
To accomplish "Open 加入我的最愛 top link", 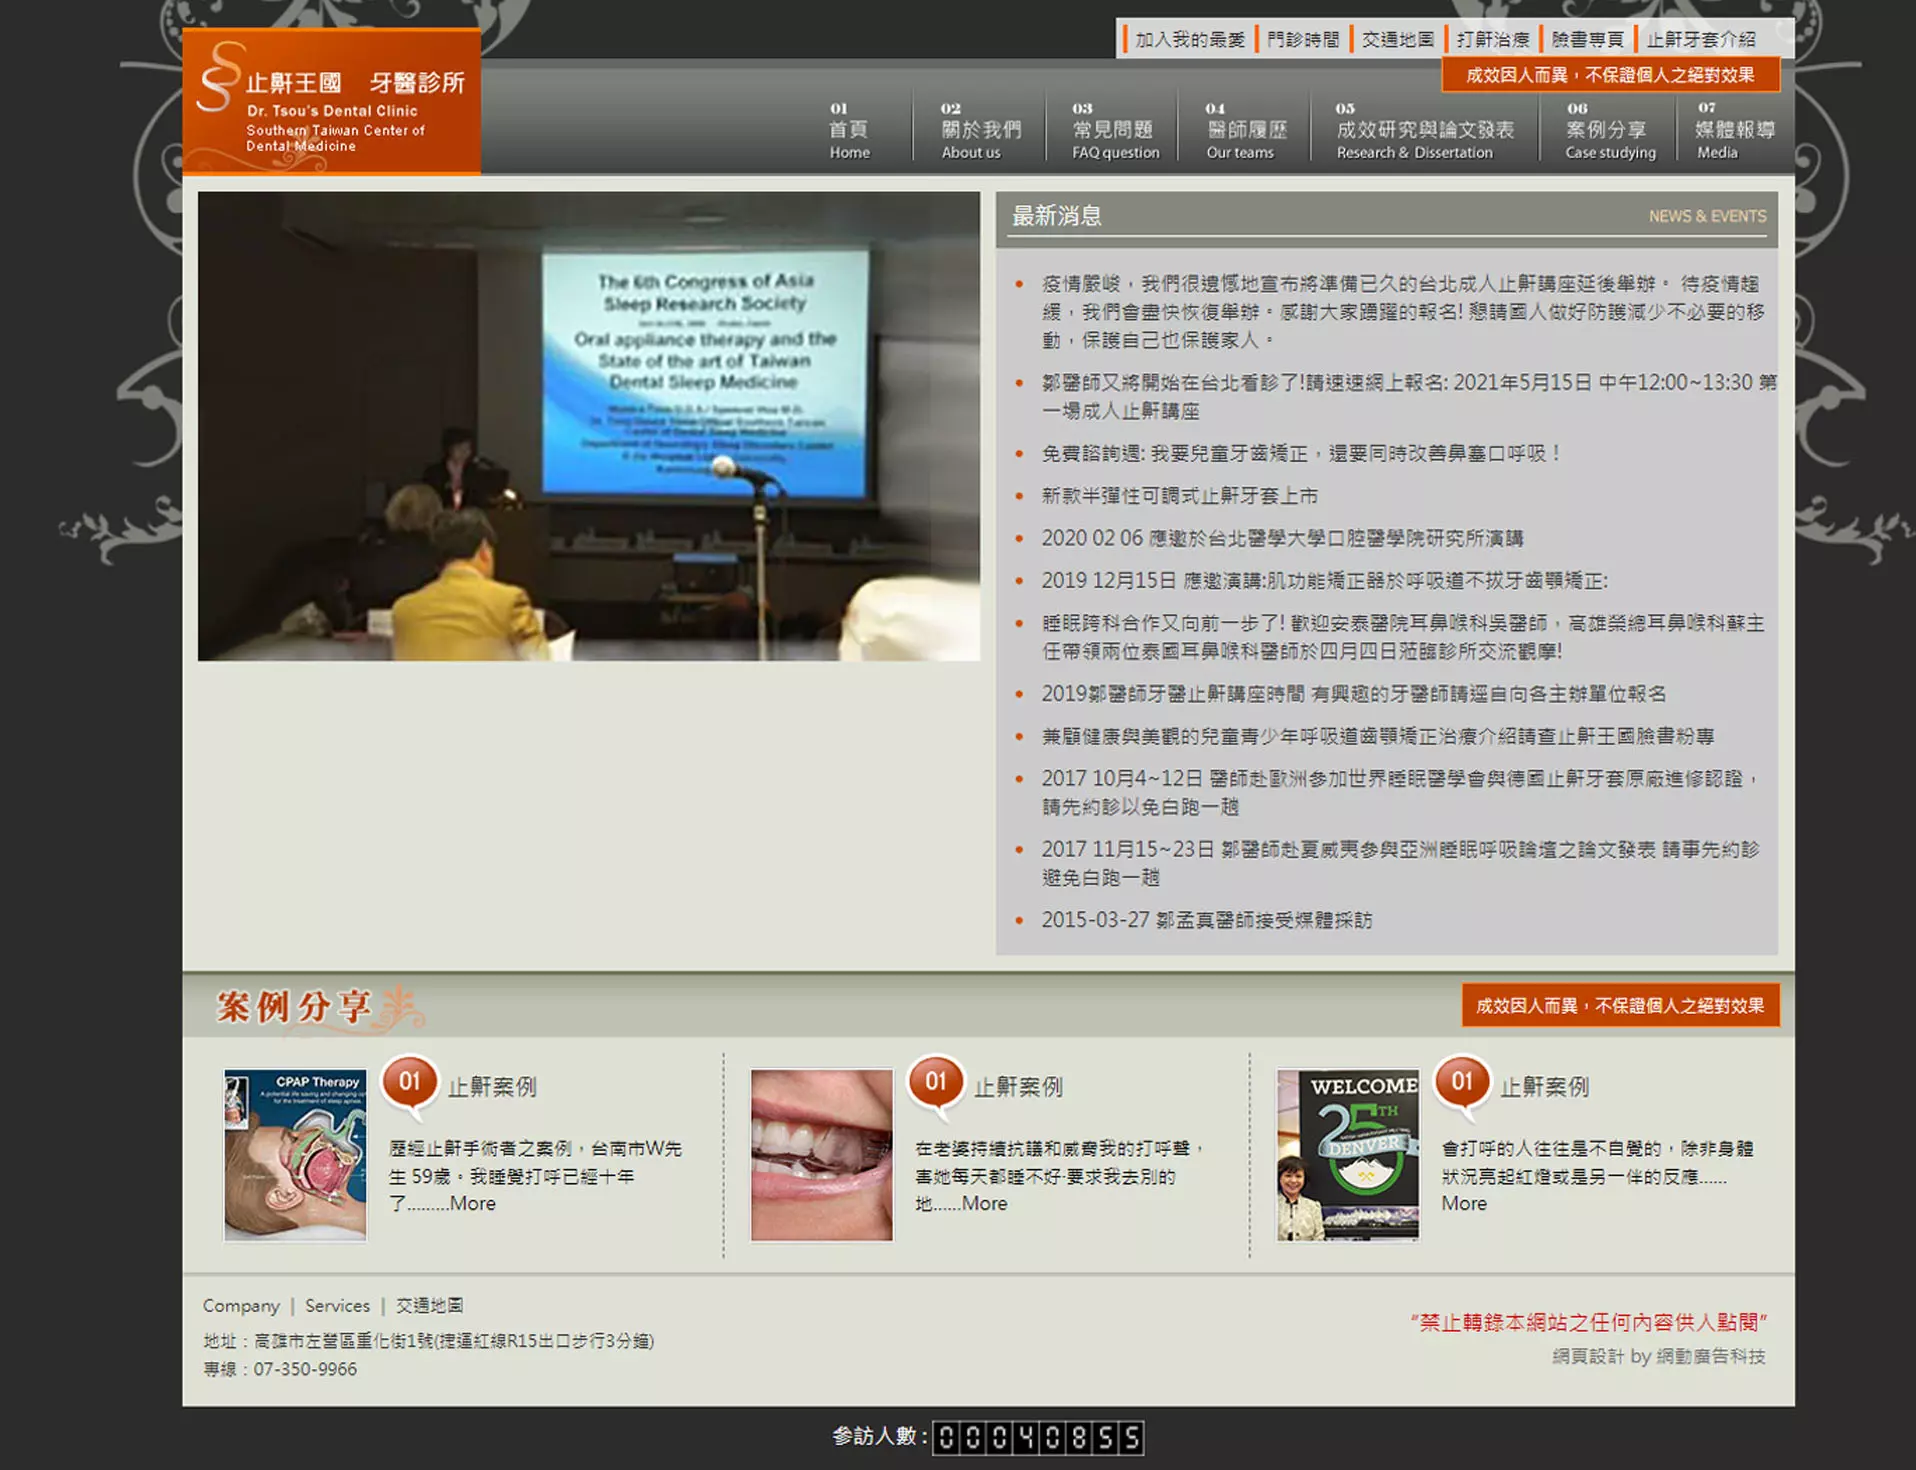I will click(1190, 40).
